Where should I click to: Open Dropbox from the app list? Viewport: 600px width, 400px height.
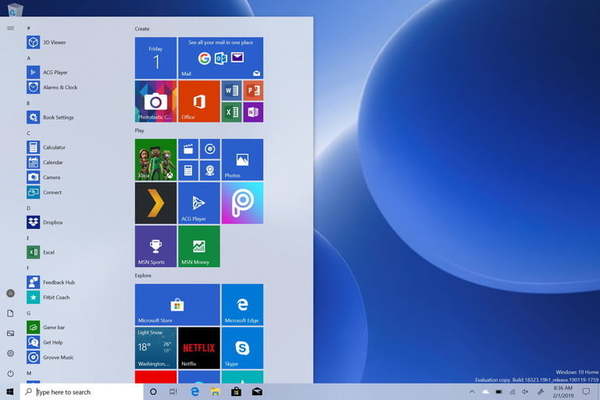click(x=45, y=222)
